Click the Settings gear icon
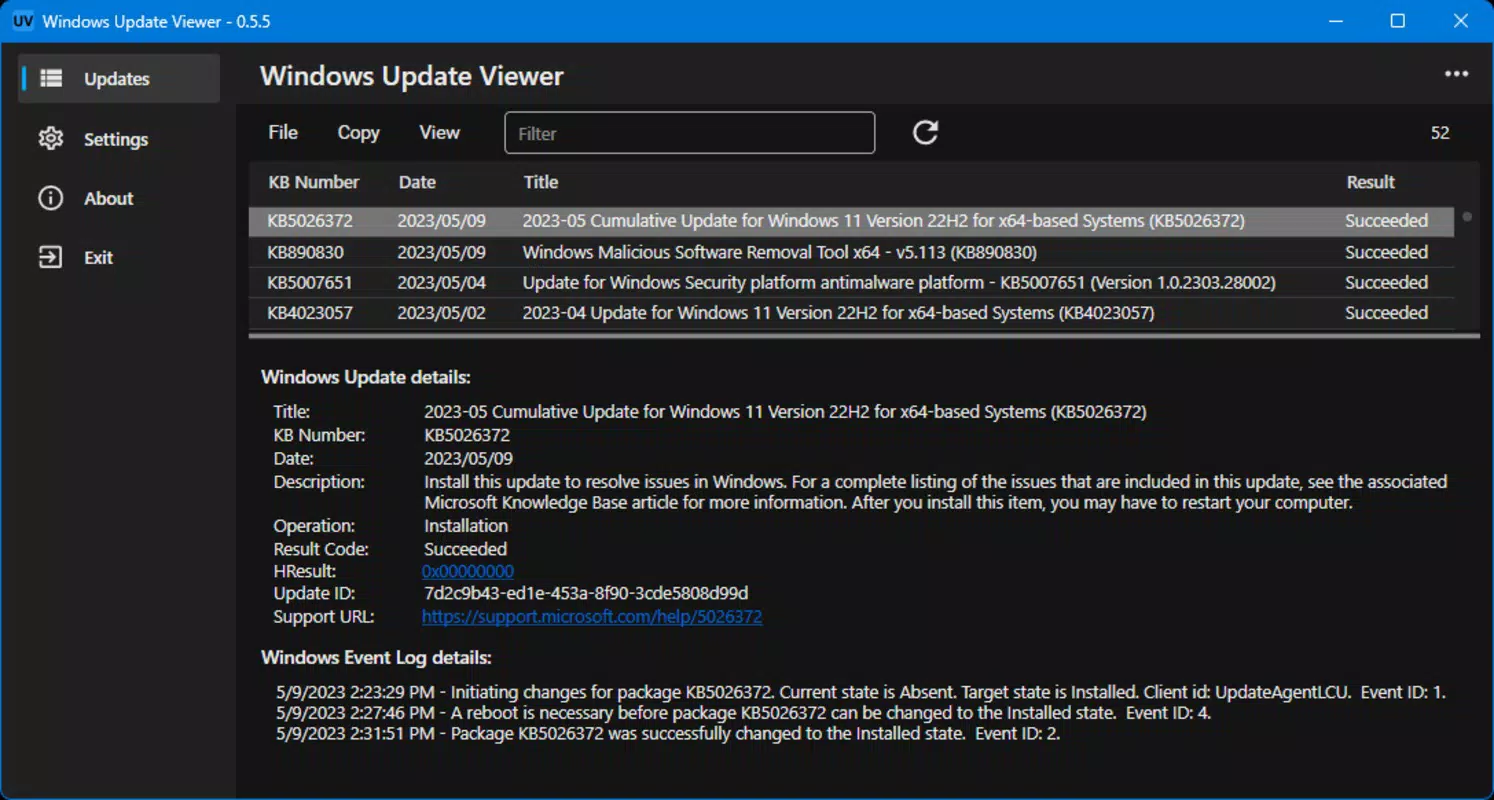 click(x=50, y=138)
